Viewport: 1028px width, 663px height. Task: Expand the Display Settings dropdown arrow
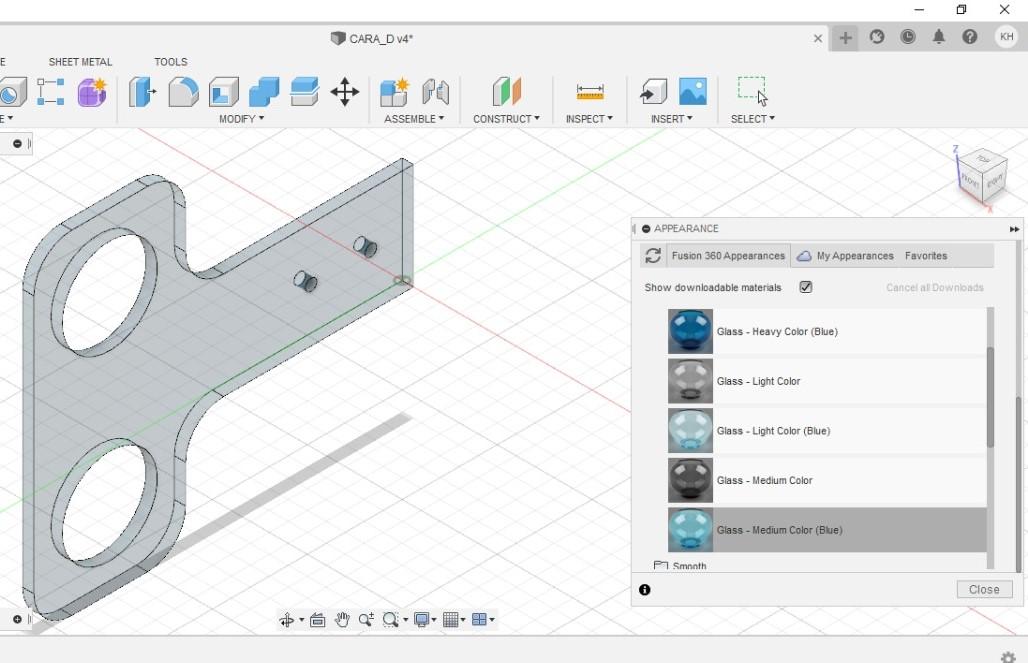(434, 620)
